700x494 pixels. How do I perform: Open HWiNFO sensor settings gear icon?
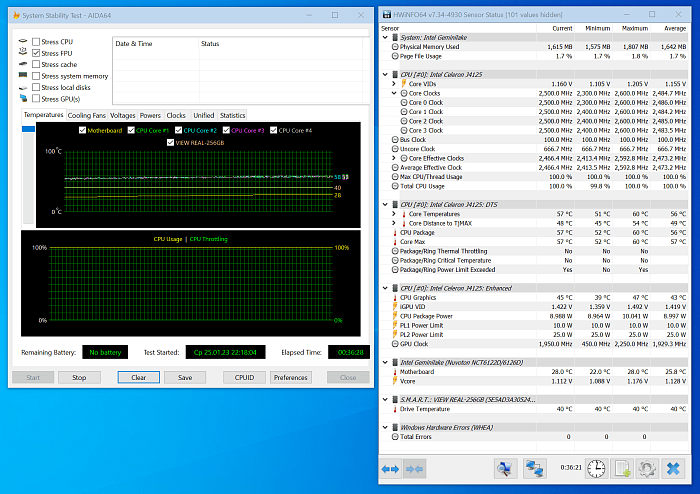[647, 469]
